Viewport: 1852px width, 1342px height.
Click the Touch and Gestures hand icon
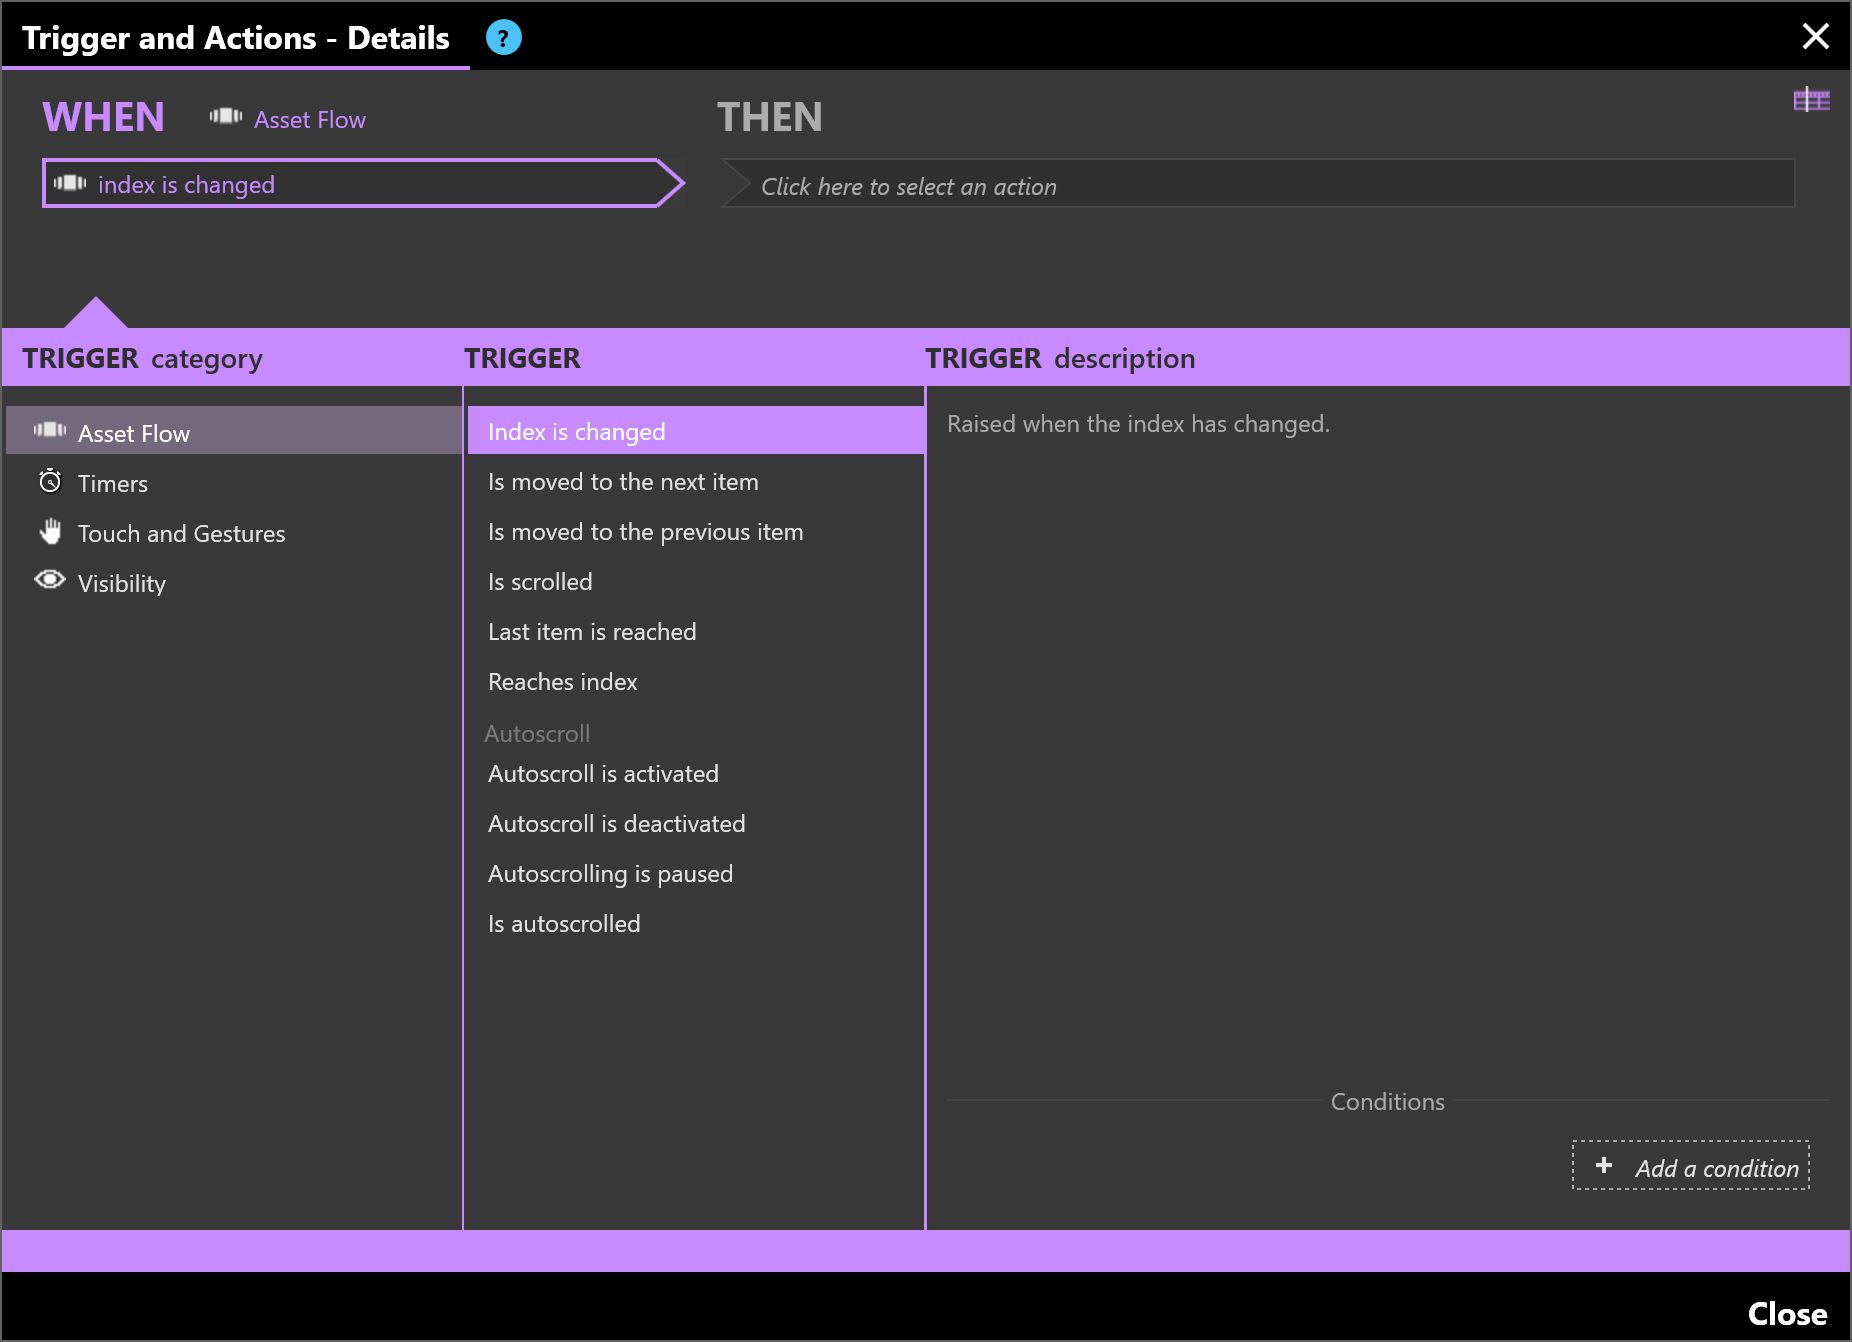[x=50, y=532]
